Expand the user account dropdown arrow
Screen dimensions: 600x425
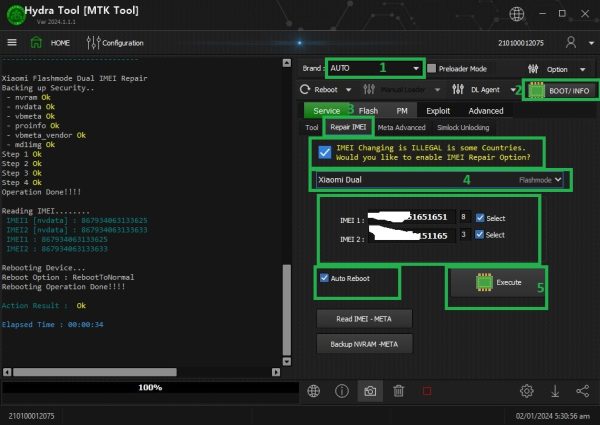tap(591, 43)
